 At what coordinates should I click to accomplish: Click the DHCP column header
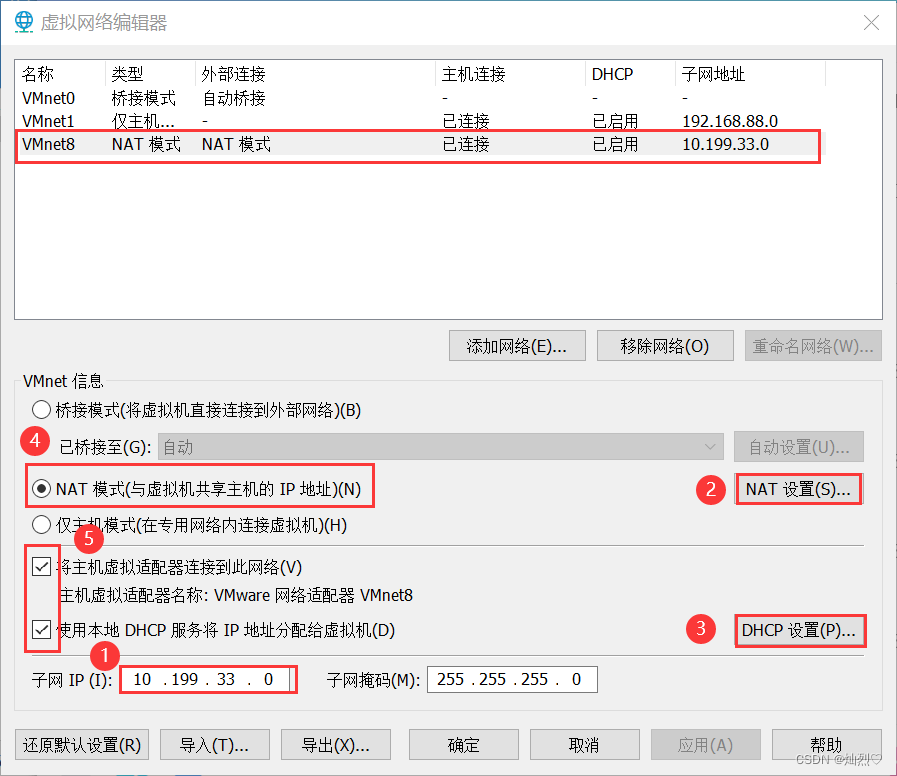(x=630, y=74)
